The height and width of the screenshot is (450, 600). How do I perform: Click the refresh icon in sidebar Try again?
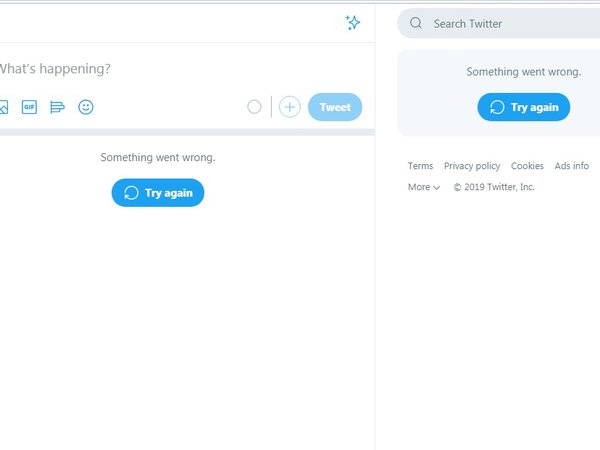[497, 107]
